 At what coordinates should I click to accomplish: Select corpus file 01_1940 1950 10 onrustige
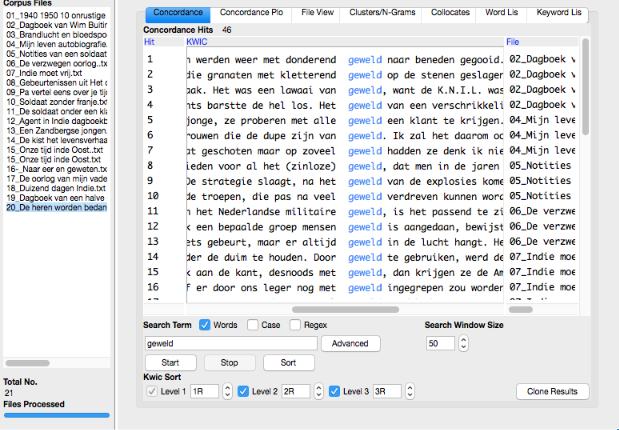[56, 15]
